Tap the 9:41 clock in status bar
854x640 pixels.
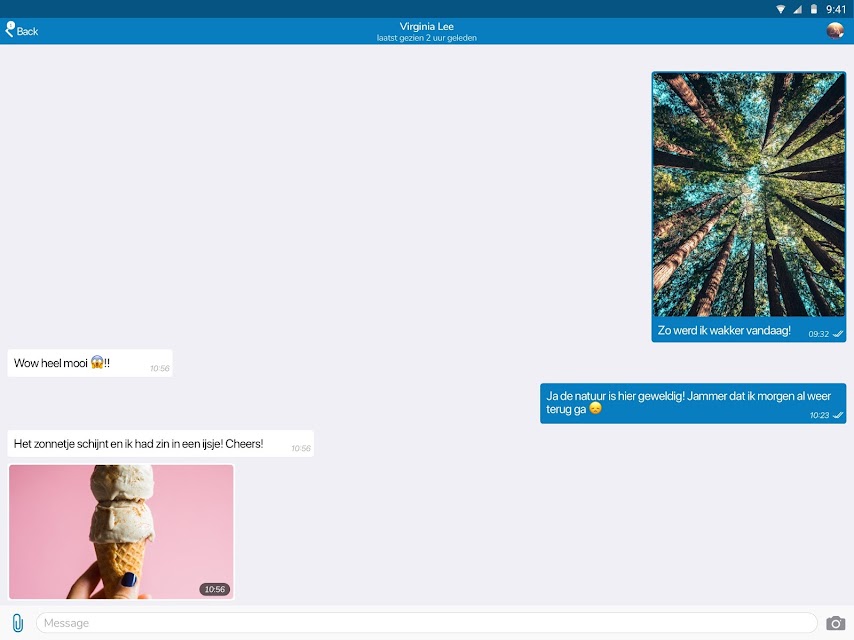pos(835,9)
